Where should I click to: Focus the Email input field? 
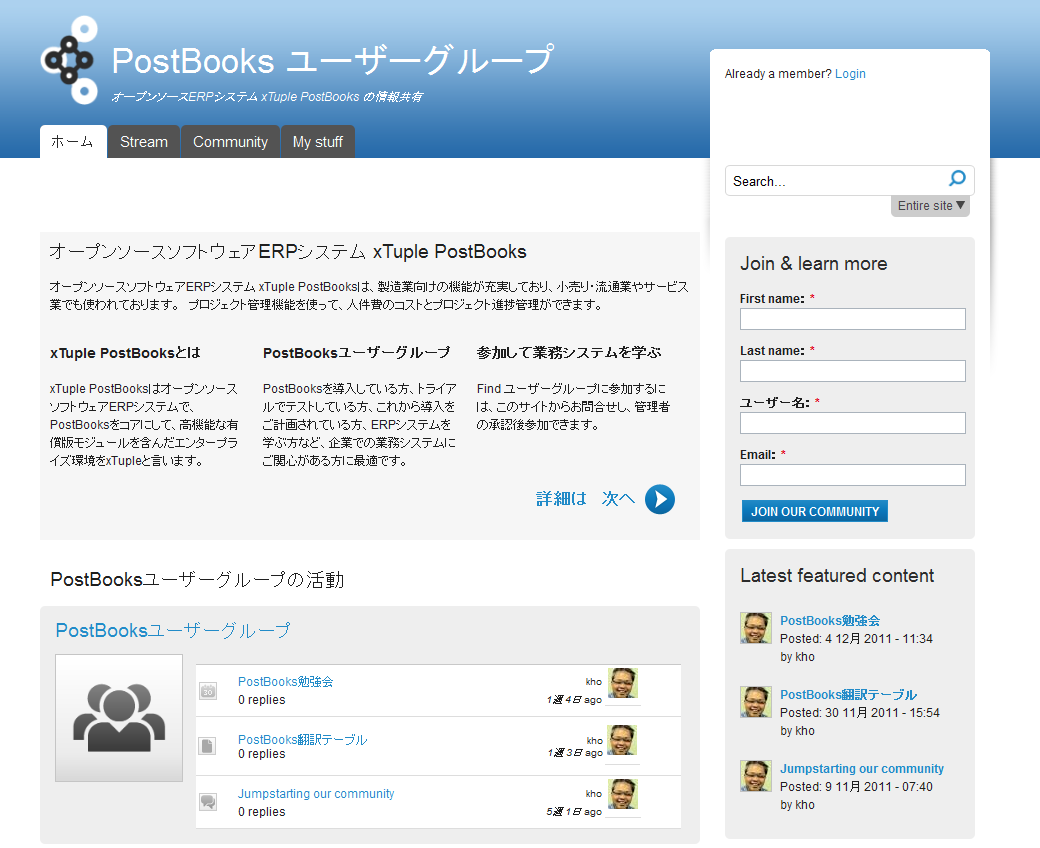(x=852, y=475)
